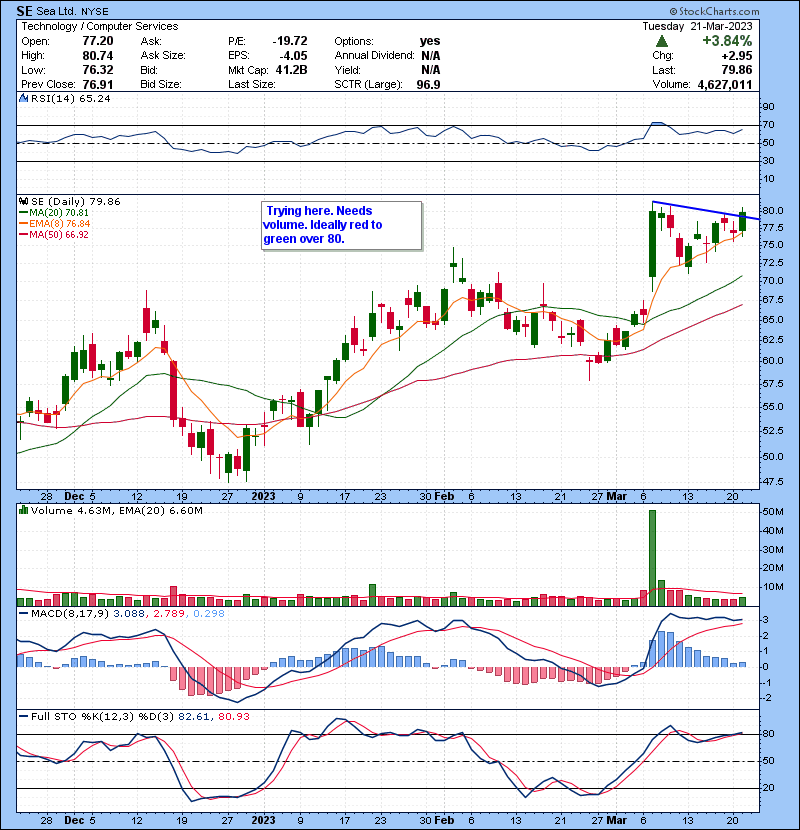Click the RSI indicator icon beside RSI(14)
Screen dimensions: 800x830
[23, 98]
